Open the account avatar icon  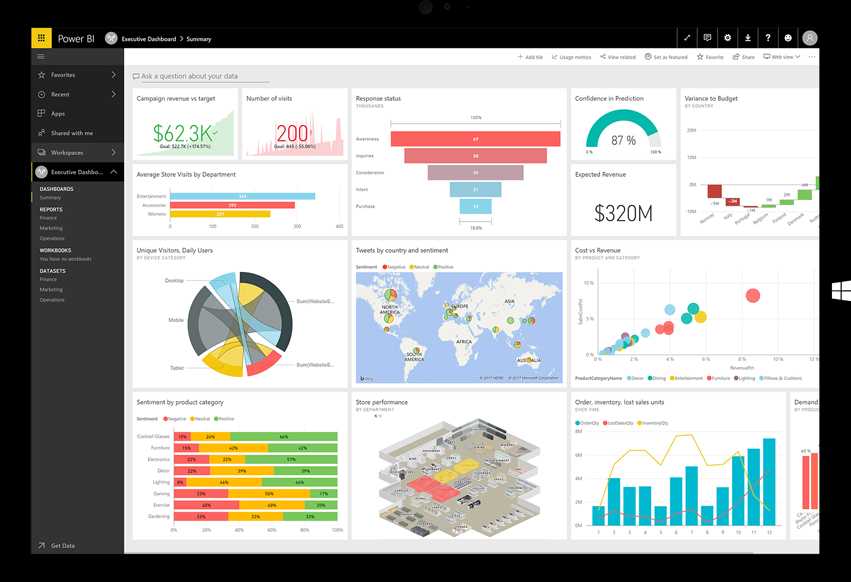(x=810, y=37)
